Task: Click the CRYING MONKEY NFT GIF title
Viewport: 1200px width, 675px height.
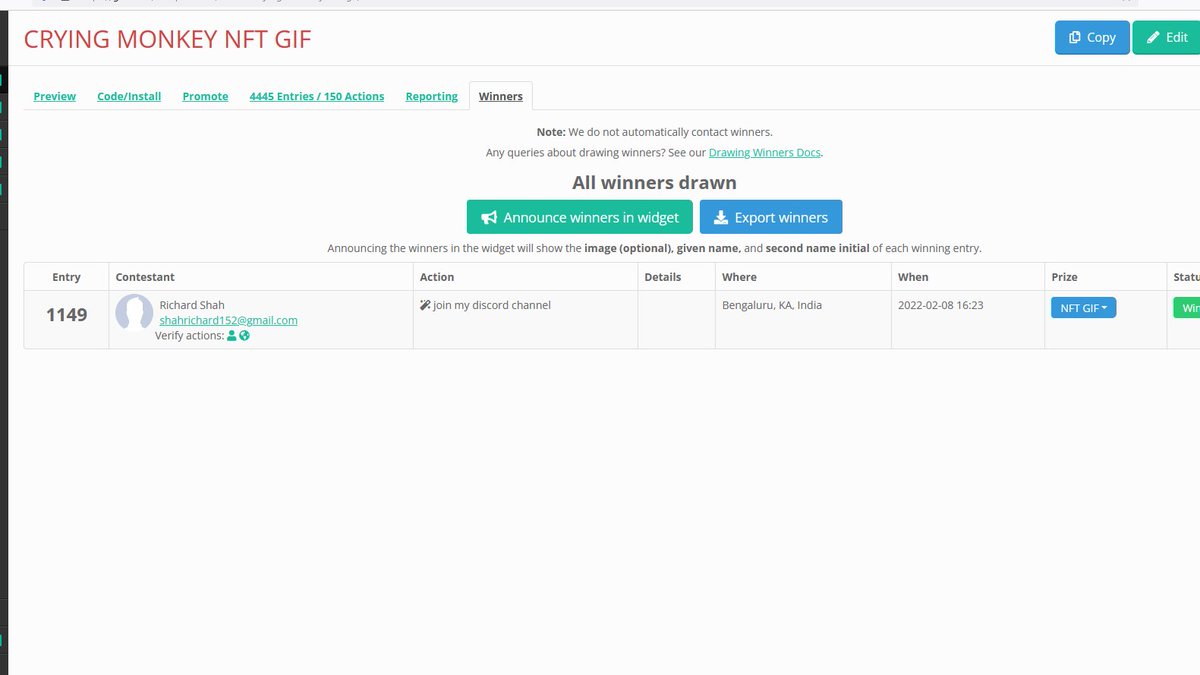Action: pos(168,39)
